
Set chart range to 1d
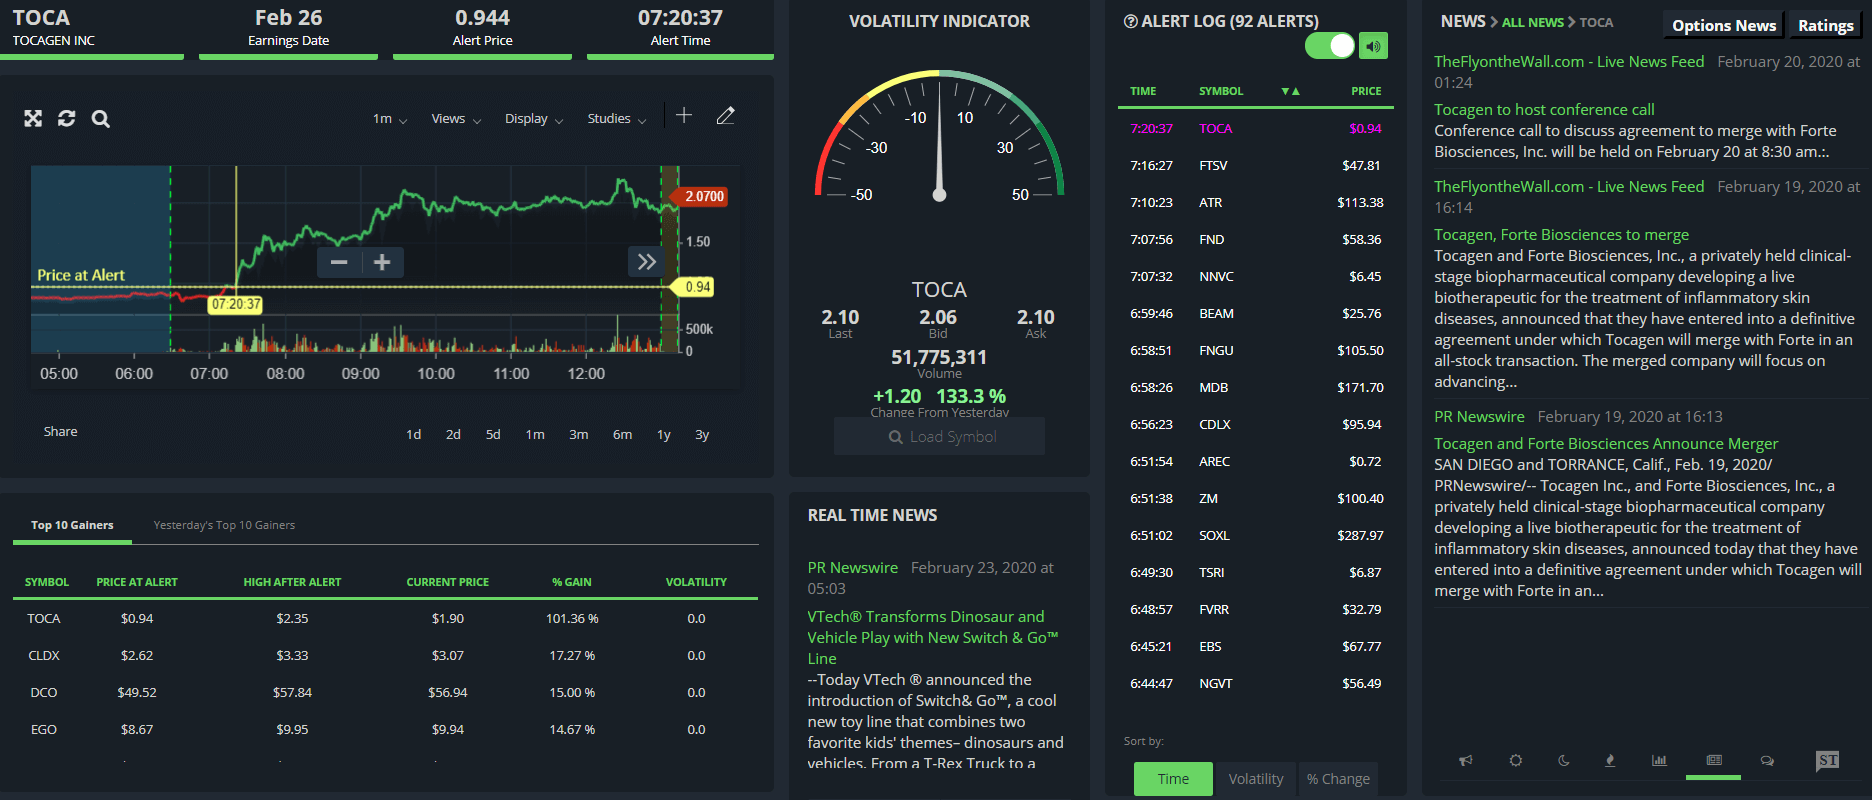(x=413, y=434)
